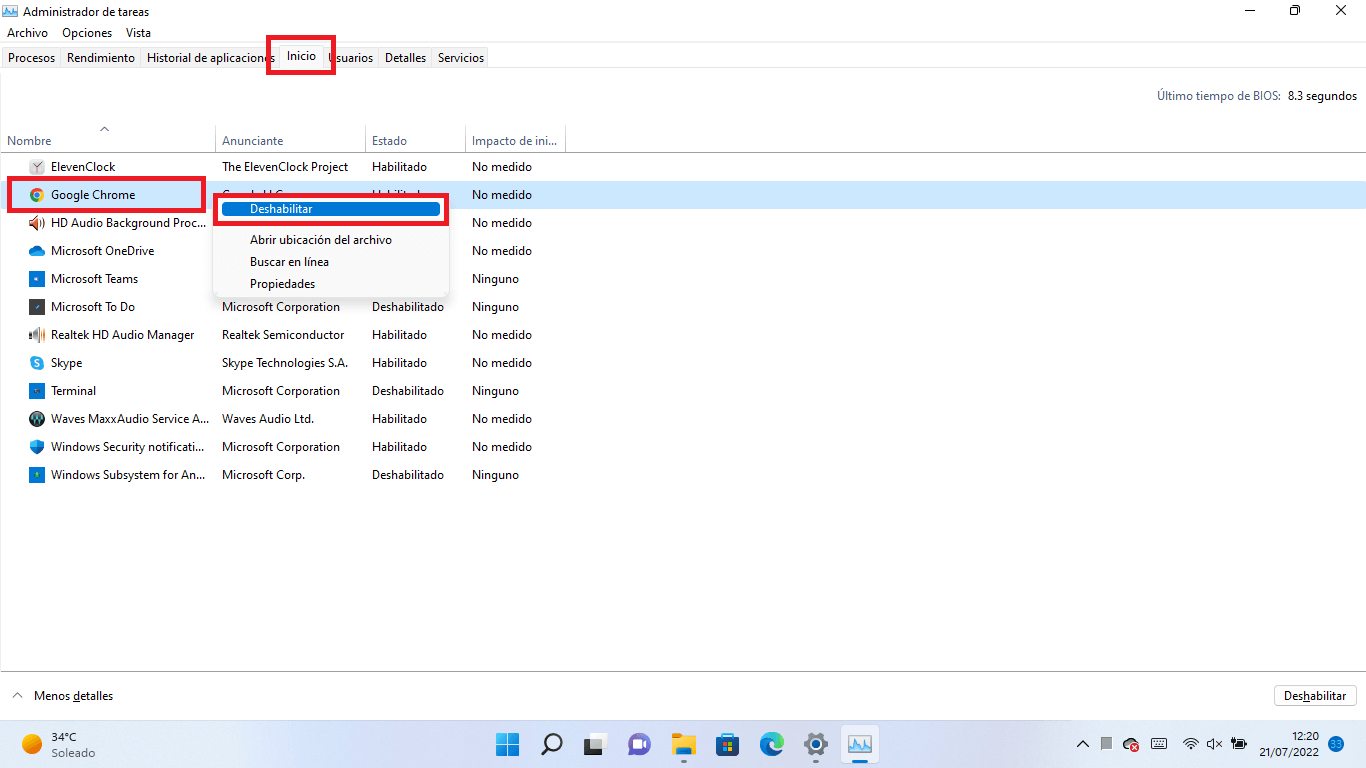Open Task View on the taskbar

coord(596,744)
